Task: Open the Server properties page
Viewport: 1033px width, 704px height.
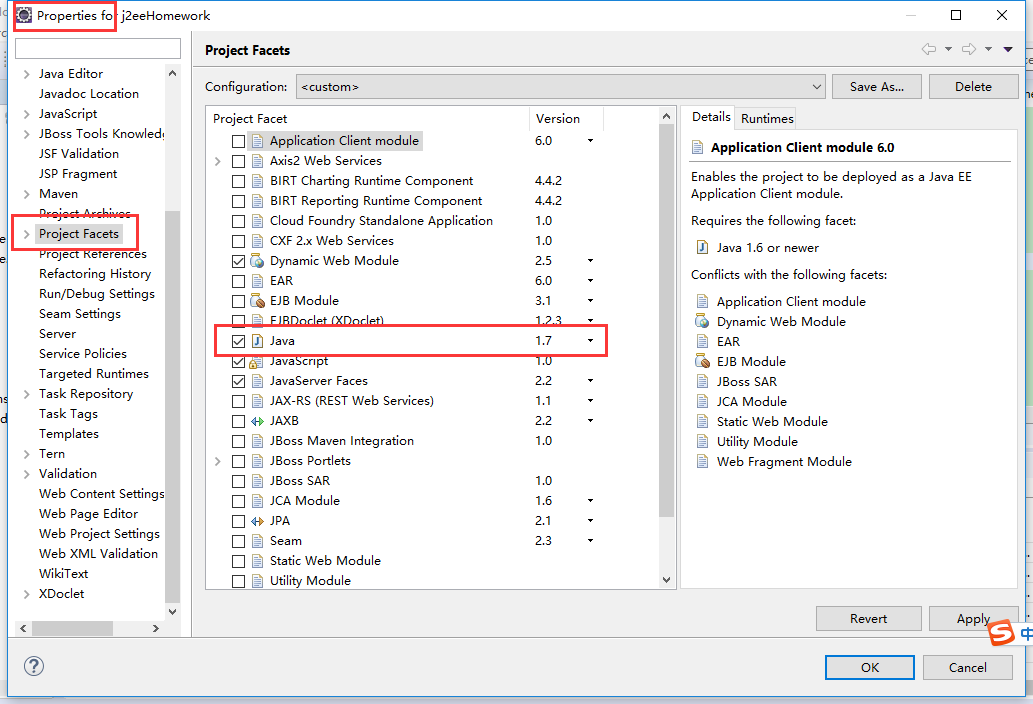Action: 57,334
